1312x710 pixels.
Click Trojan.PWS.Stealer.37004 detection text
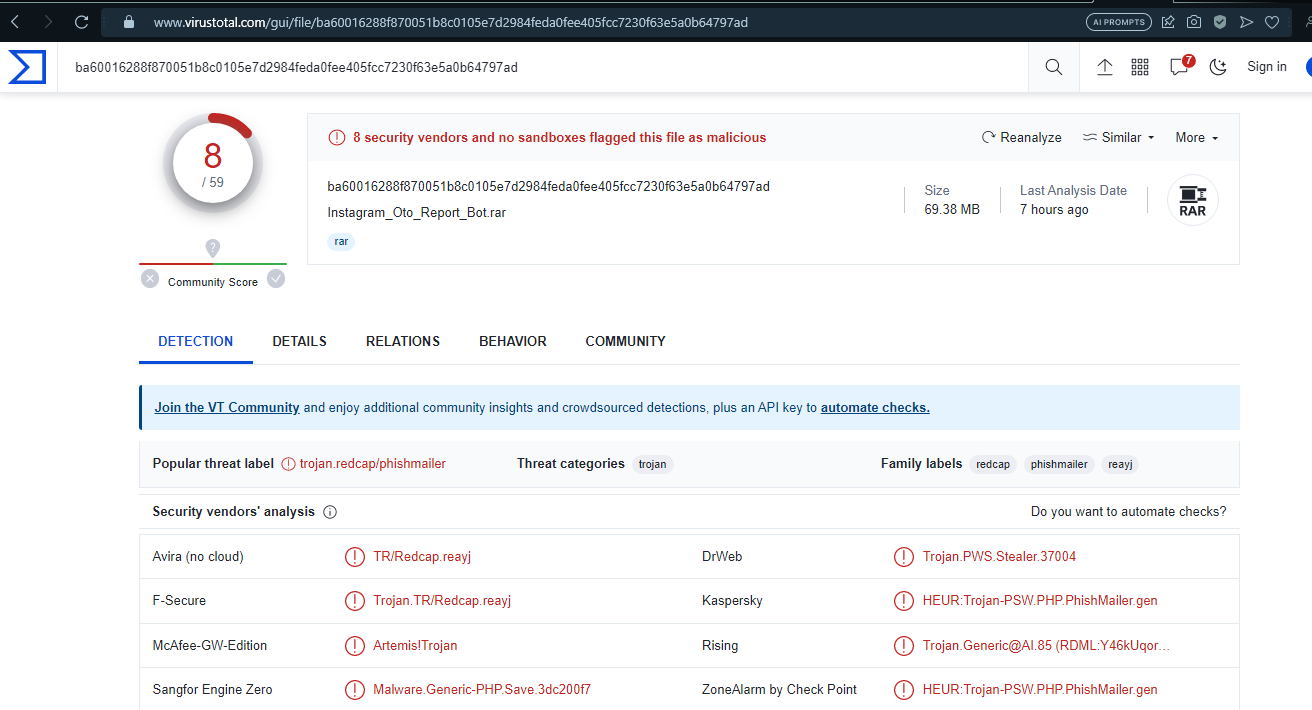click(999, 557)
